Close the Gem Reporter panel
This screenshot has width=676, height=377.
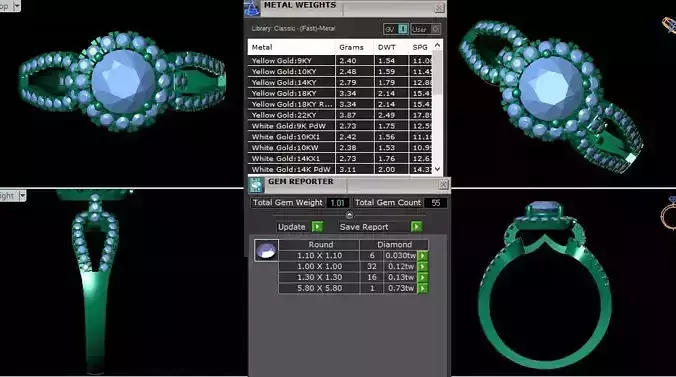coord(444,185)
